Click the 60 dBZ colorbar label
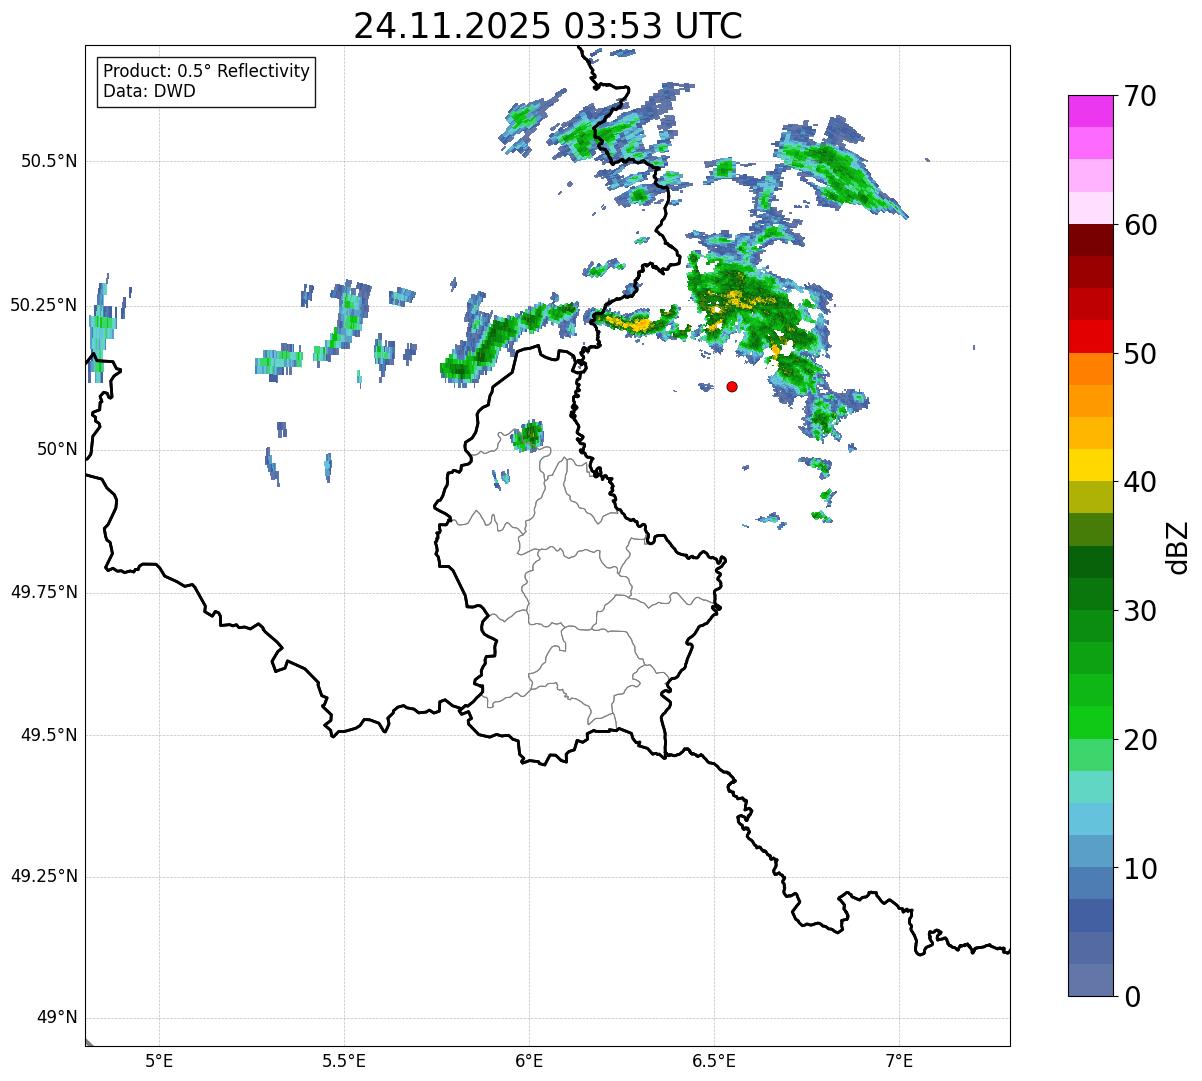 1139,225
